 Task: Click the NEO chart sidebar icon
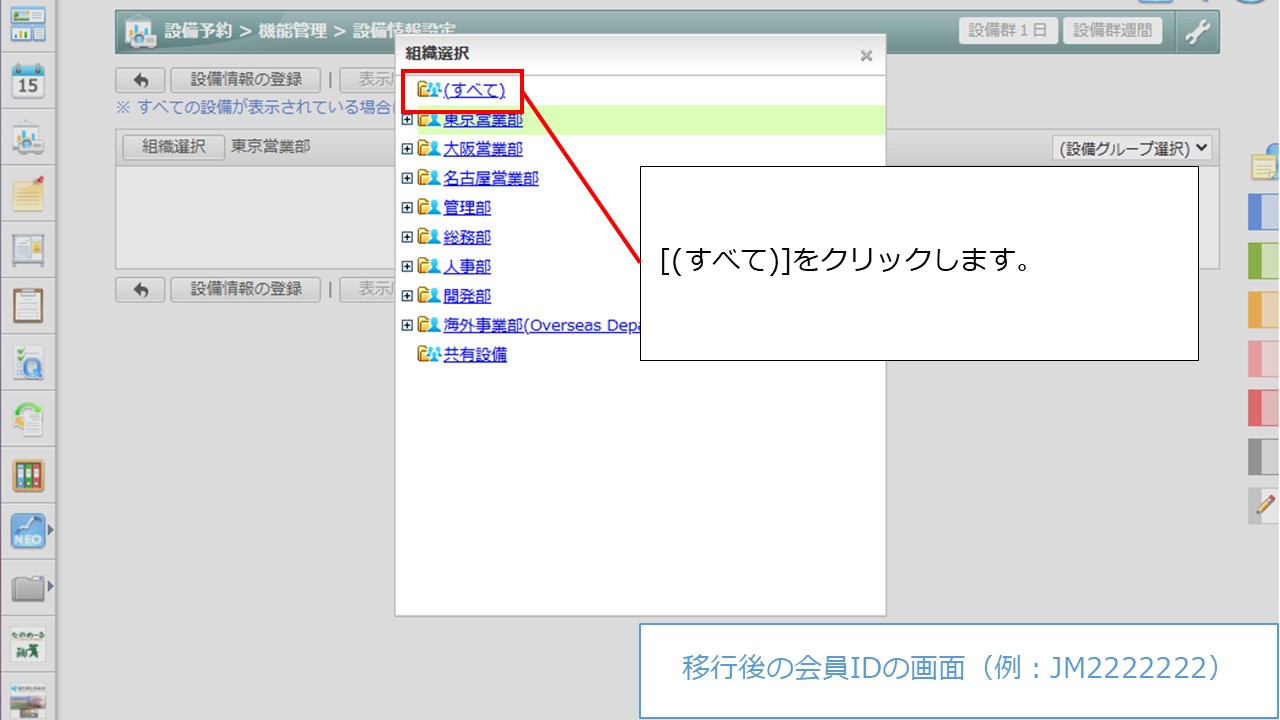point(28,530)
